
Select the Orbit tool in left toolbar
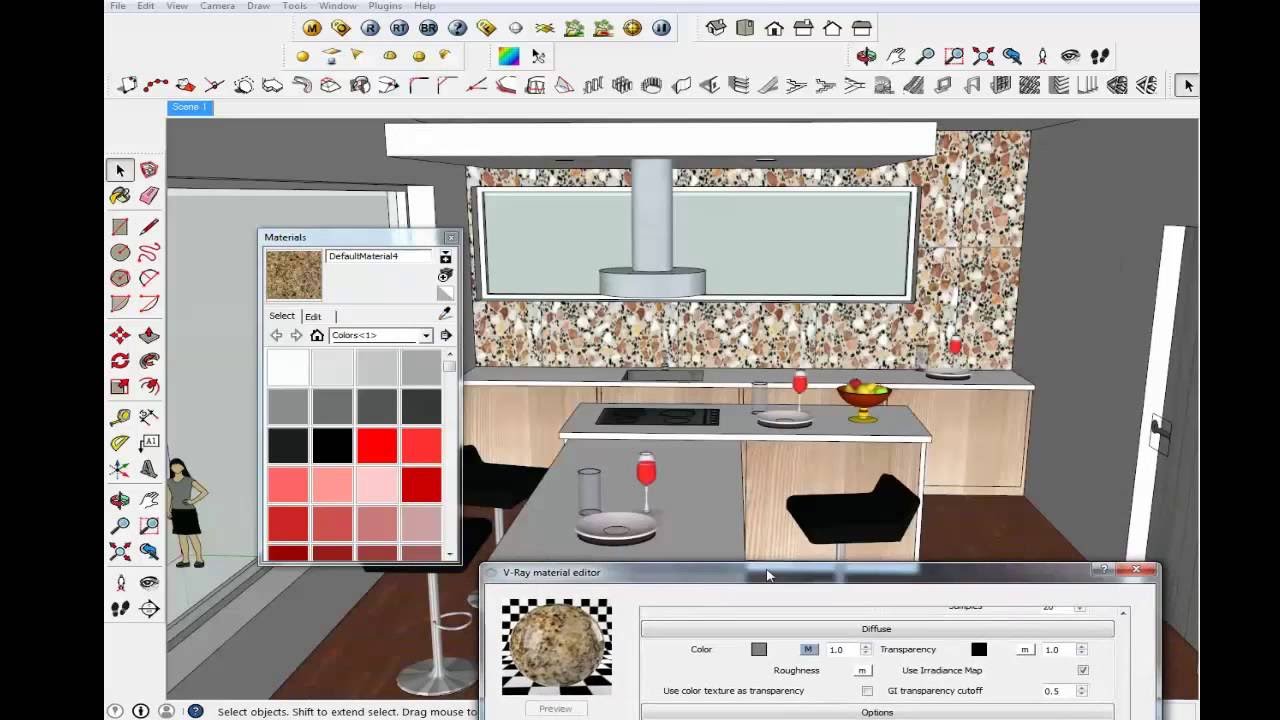(120, 499)
